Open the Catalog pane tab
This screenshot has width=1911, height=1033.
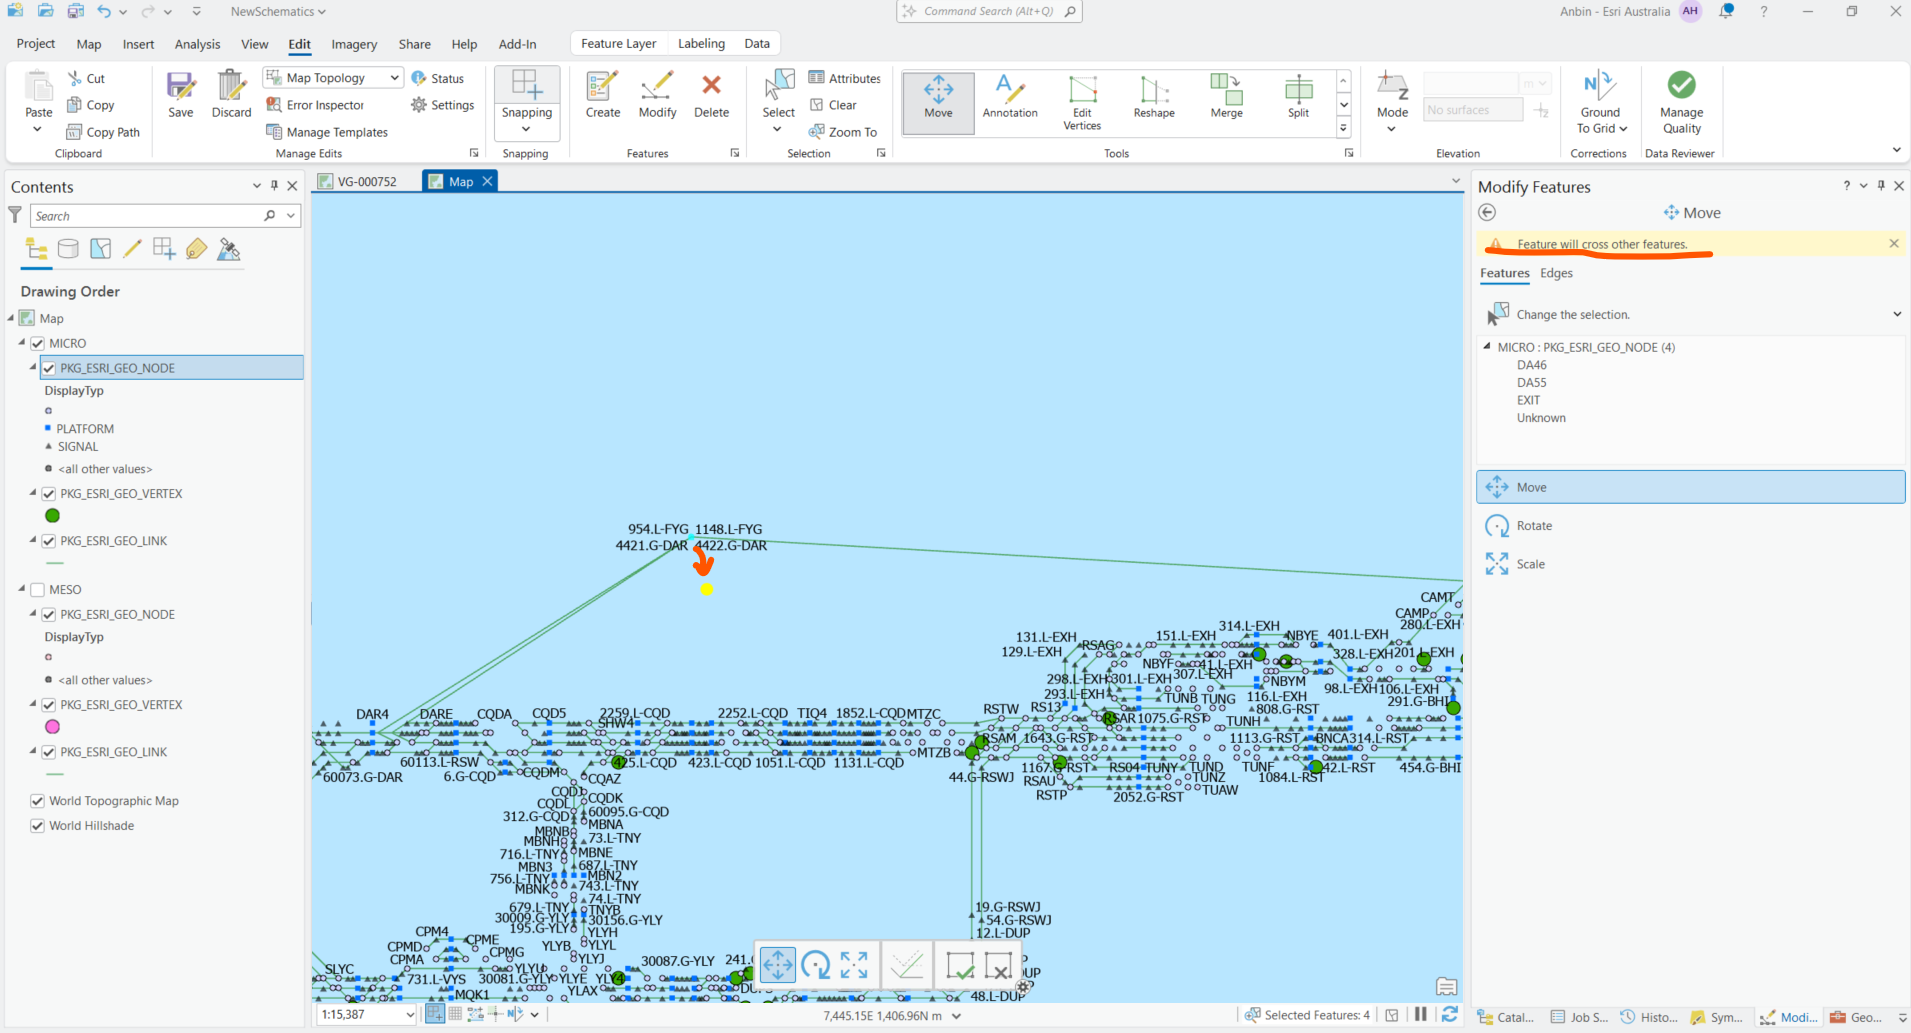point(1506,1017)
